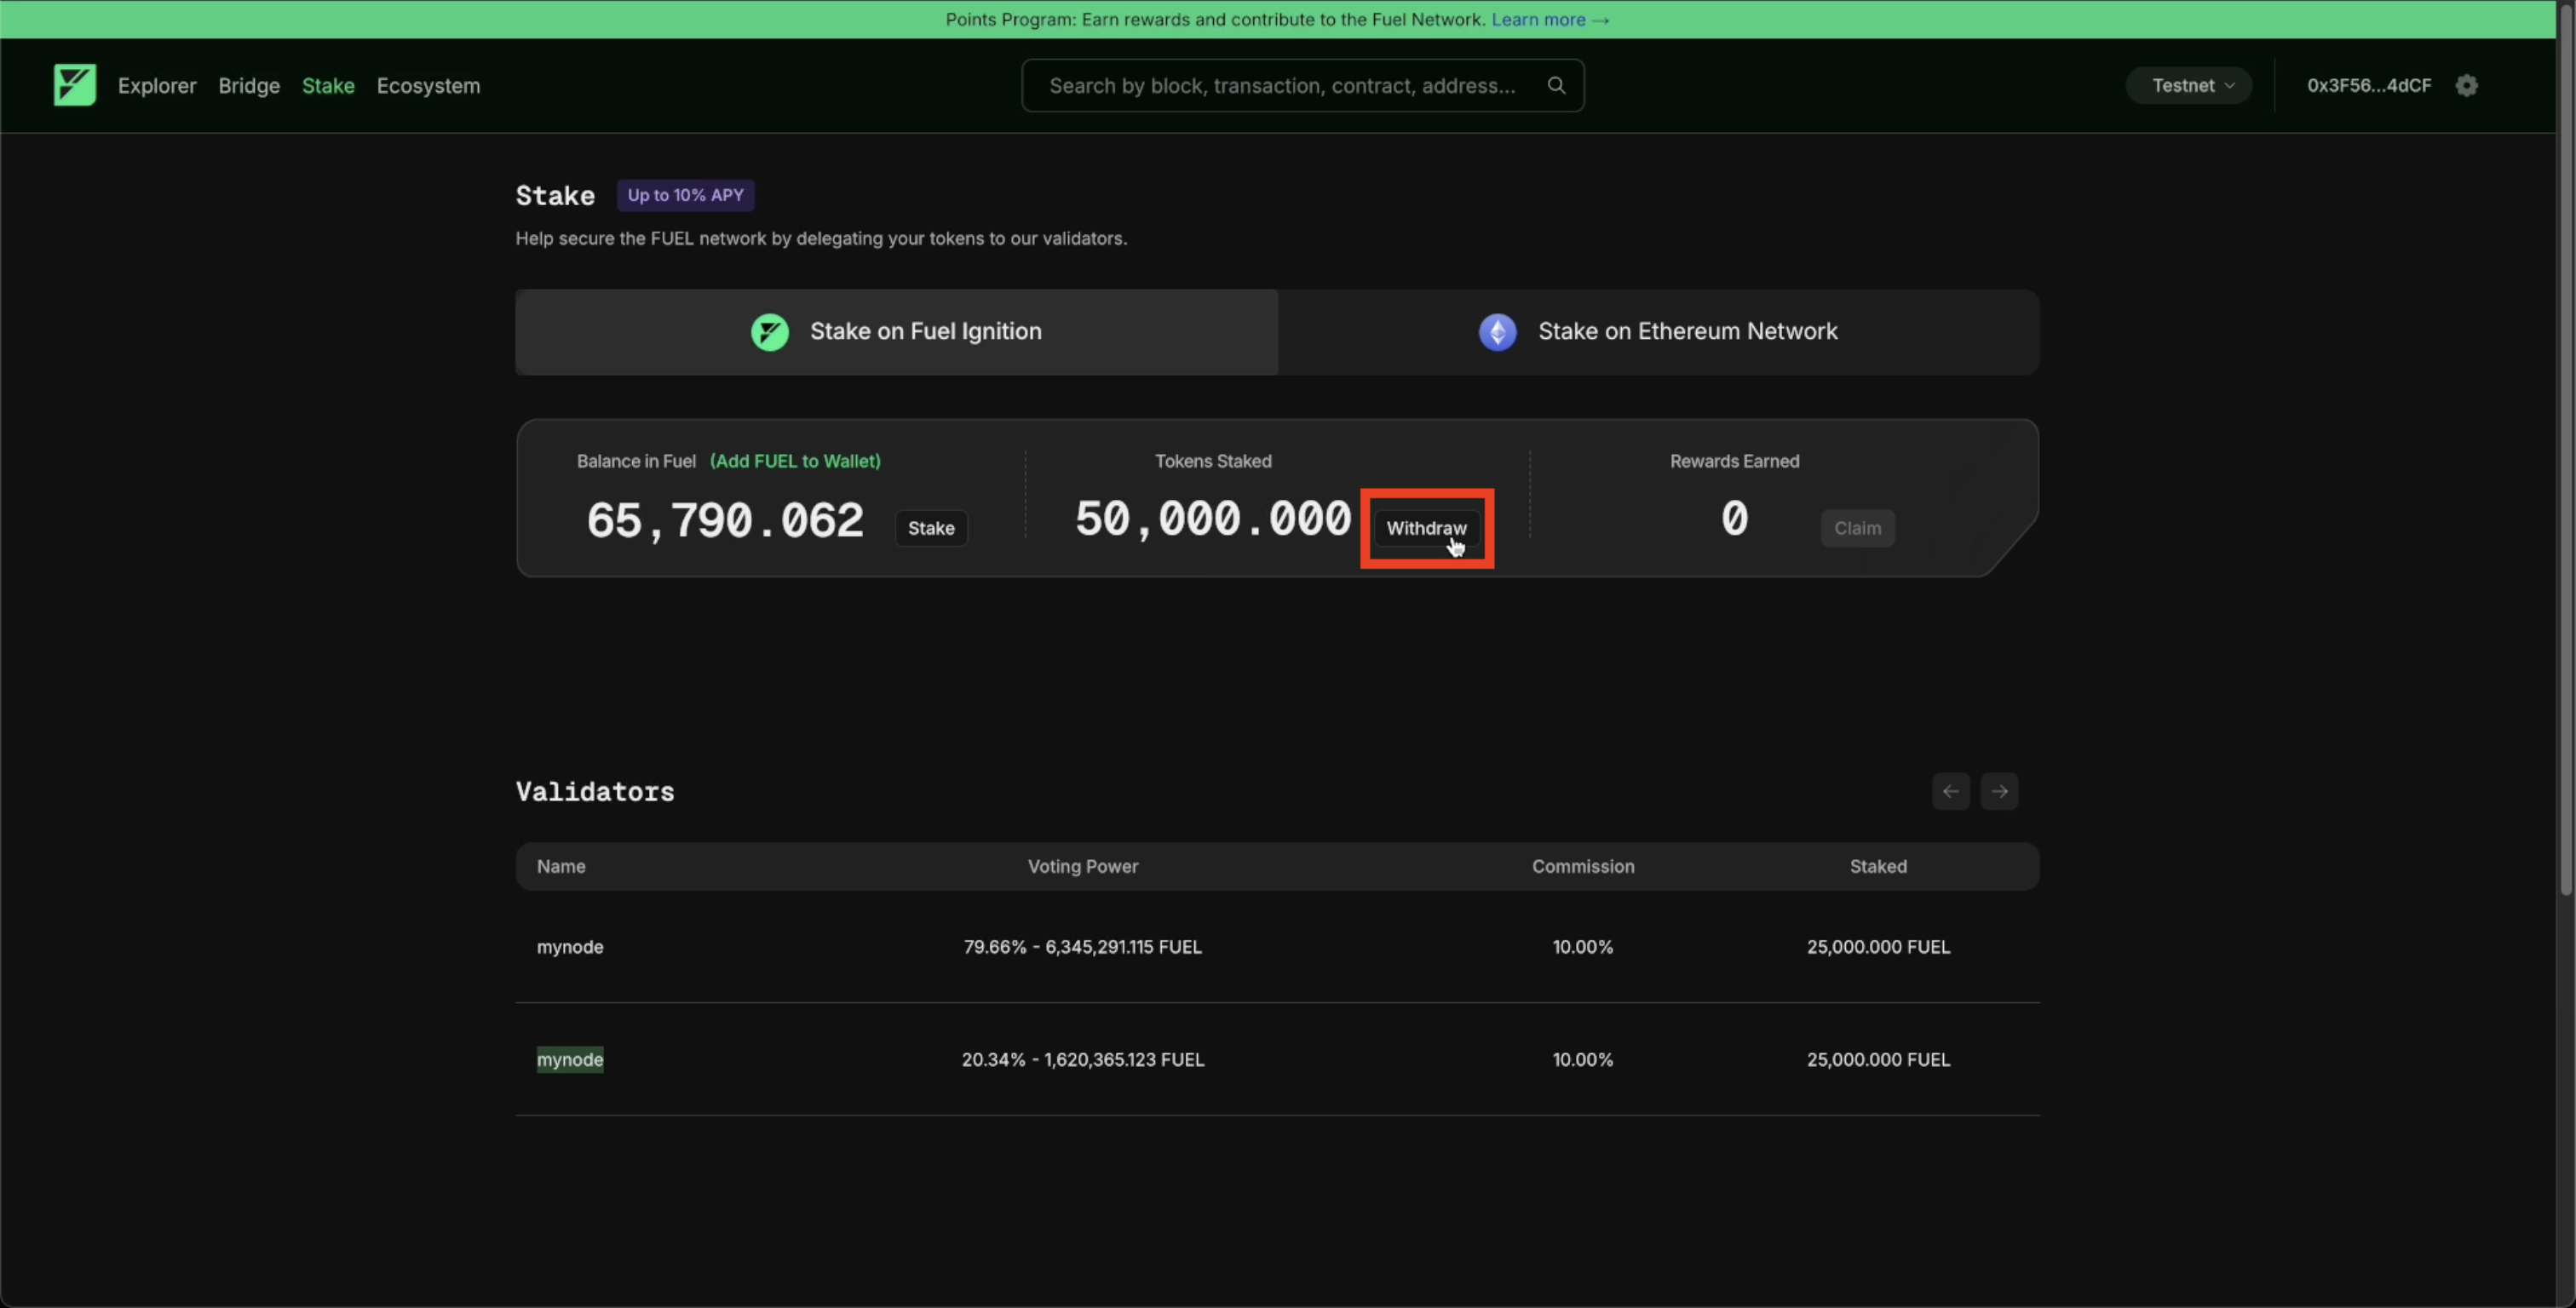
Task: Click the Fuel Ignition green icon
Action: [770, 332]
